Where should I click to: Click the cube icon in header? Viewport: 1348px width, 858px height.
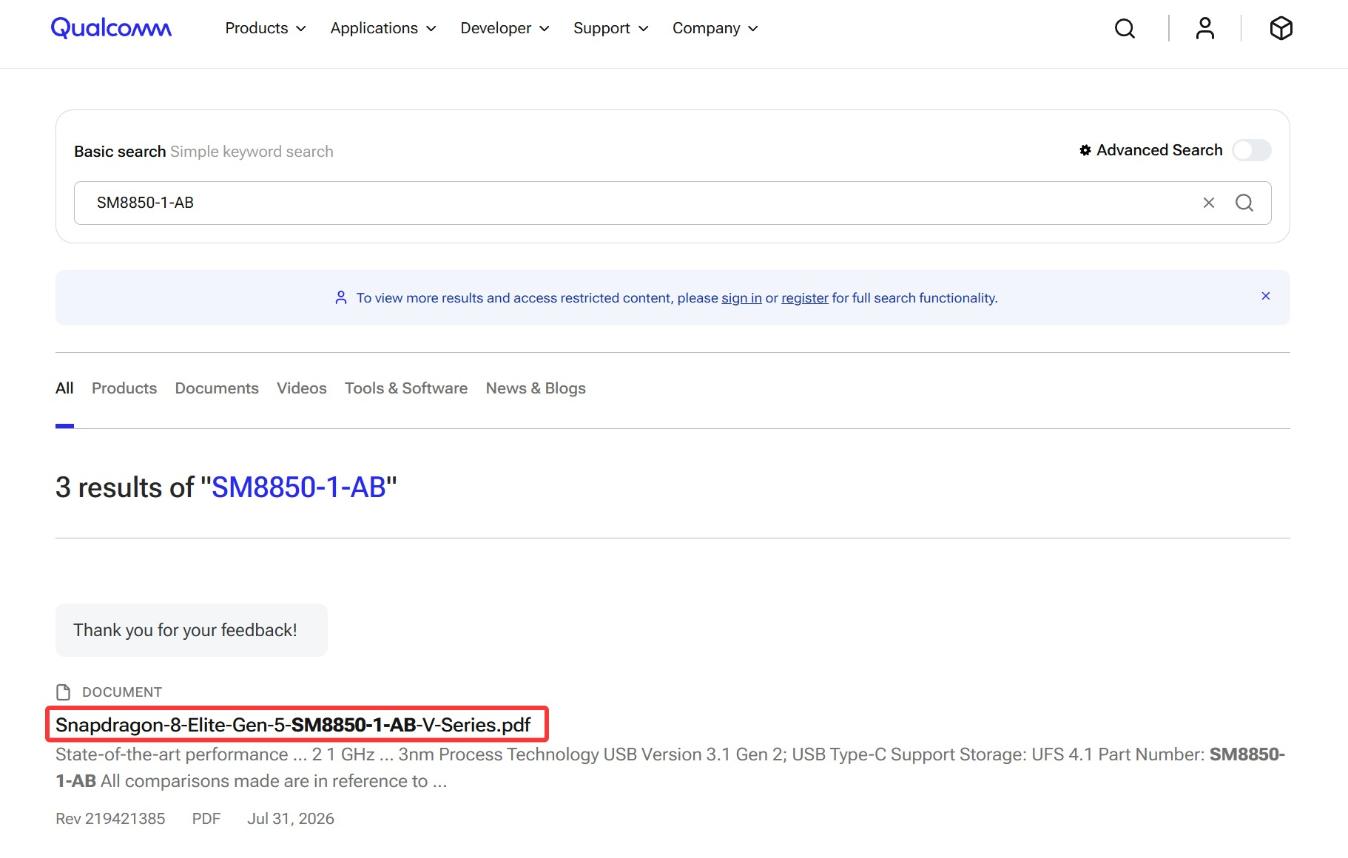(x=1281, y=29)
